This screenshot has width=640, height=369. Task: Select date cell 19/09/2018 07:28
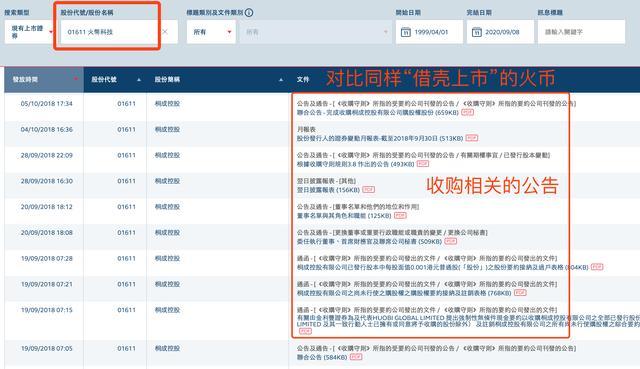click(x=47, y=258)
